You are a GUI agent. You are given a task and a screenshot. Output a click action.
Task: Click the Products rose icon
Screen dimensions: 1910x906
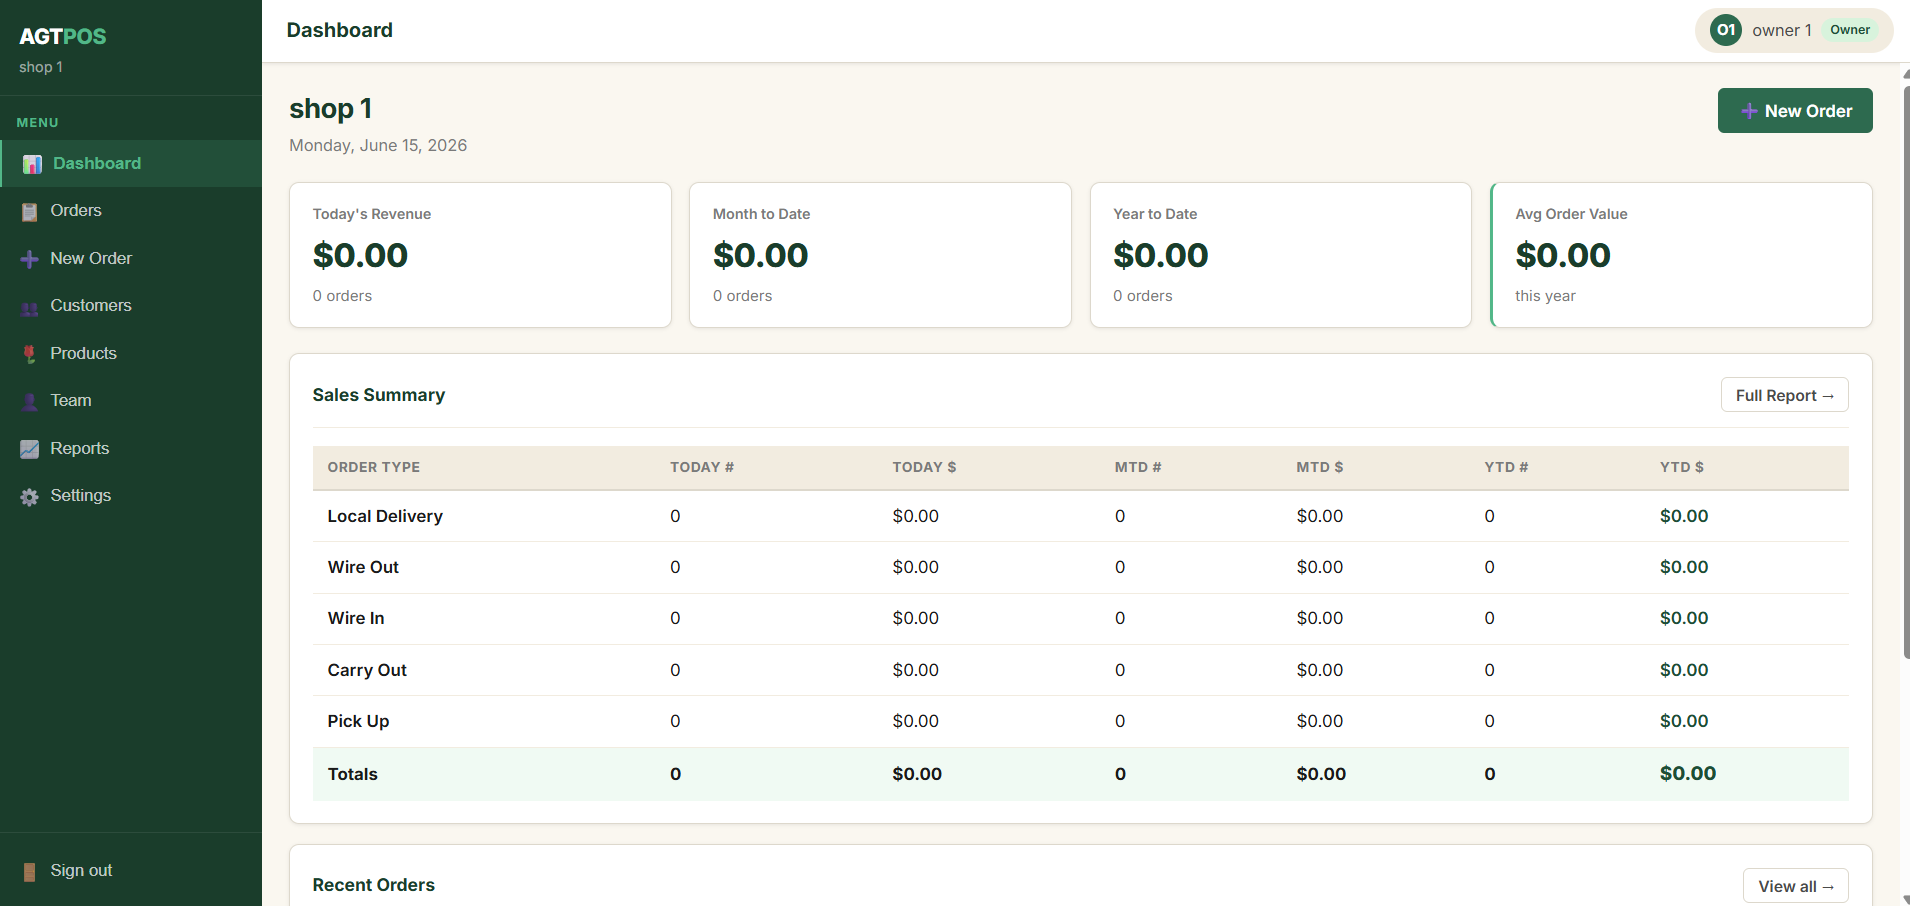tap(30, 354)
